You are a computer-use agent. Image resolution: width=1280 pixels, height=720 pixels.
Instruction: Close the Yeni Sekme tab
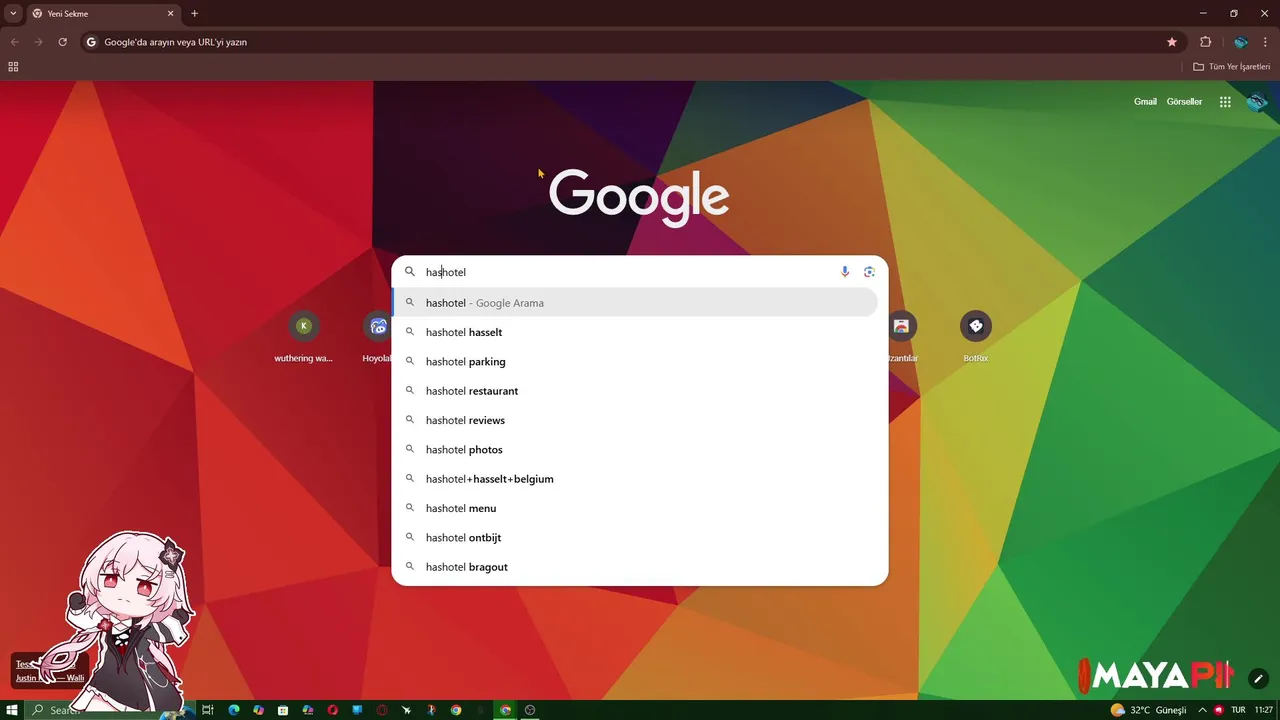(170, 14)
